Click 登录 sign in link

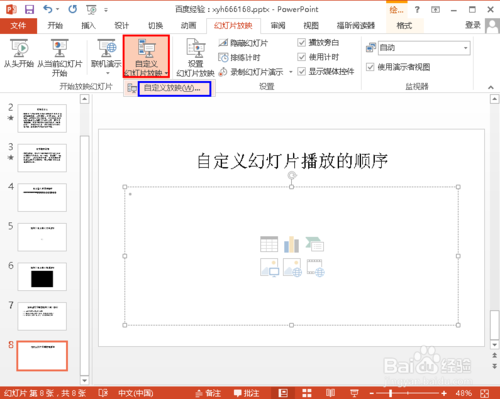pyautogui.click(x=473, y=25)
